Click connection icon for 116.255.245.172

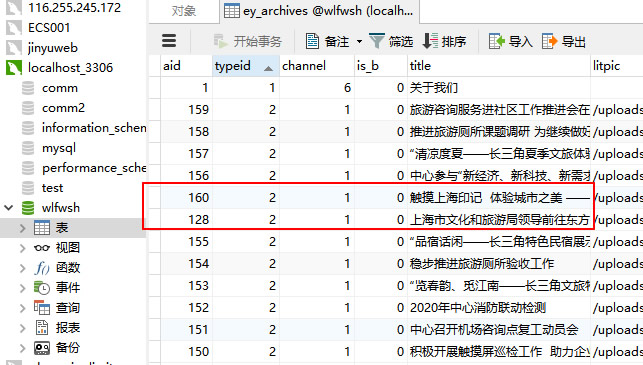coord(14,8)
